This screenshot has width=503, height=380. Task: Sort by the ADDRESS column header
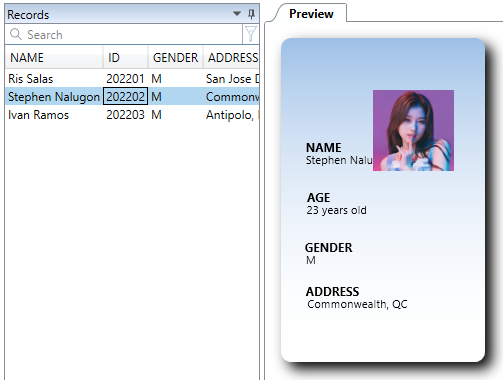(x=231, y=58)
